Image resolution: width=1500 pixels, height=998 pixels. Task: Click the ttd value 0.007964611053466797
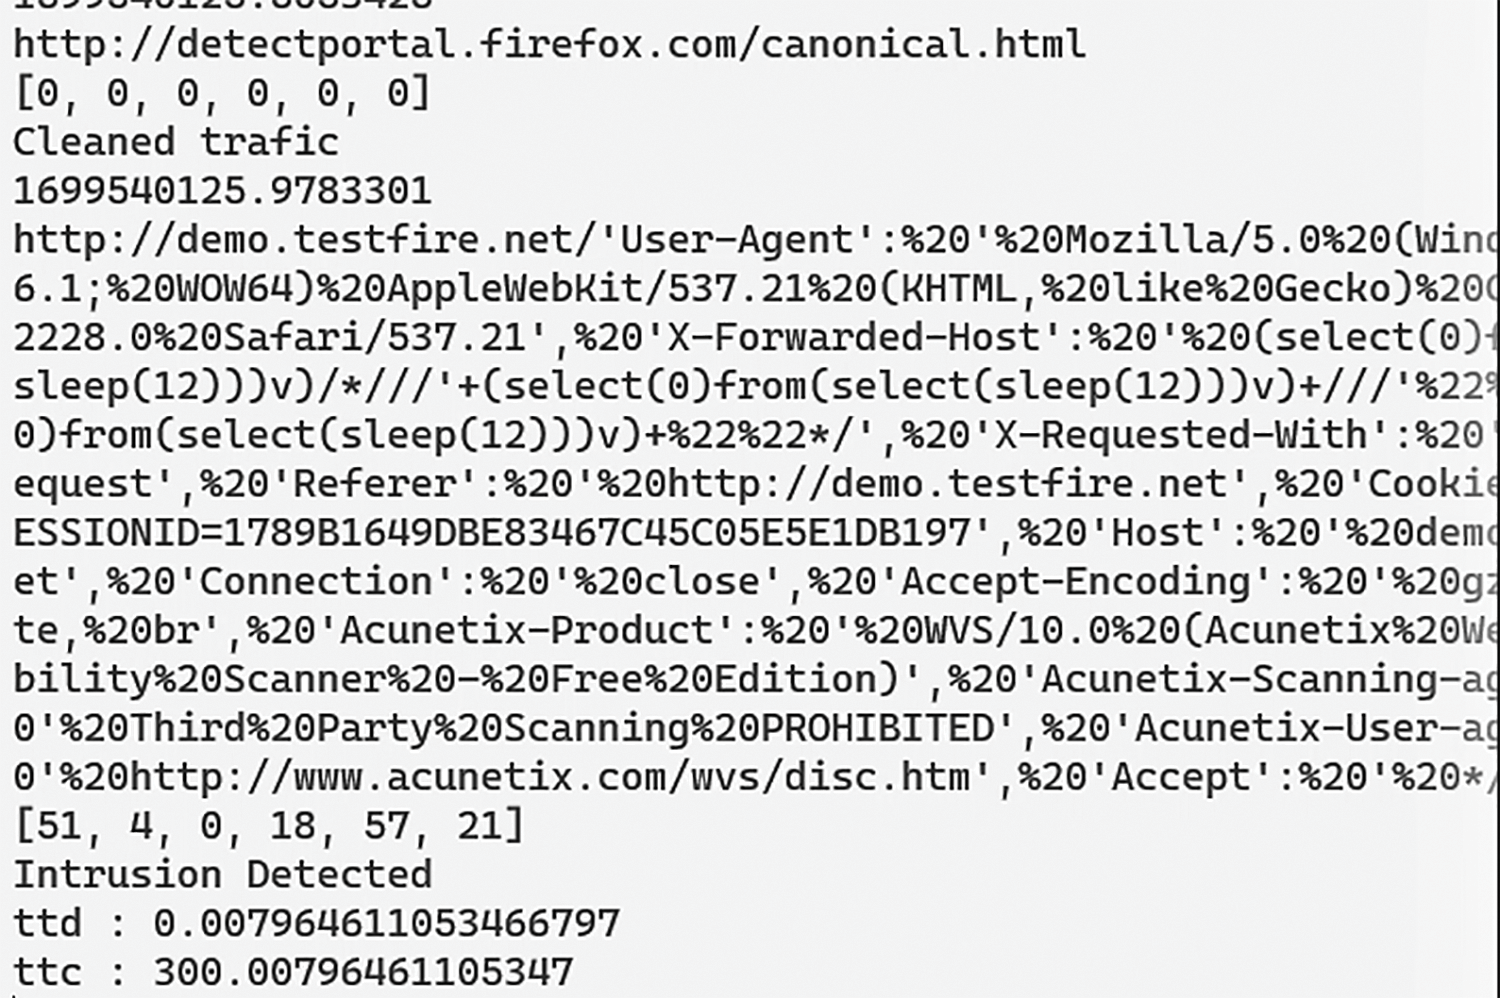(x=386, y=924)
